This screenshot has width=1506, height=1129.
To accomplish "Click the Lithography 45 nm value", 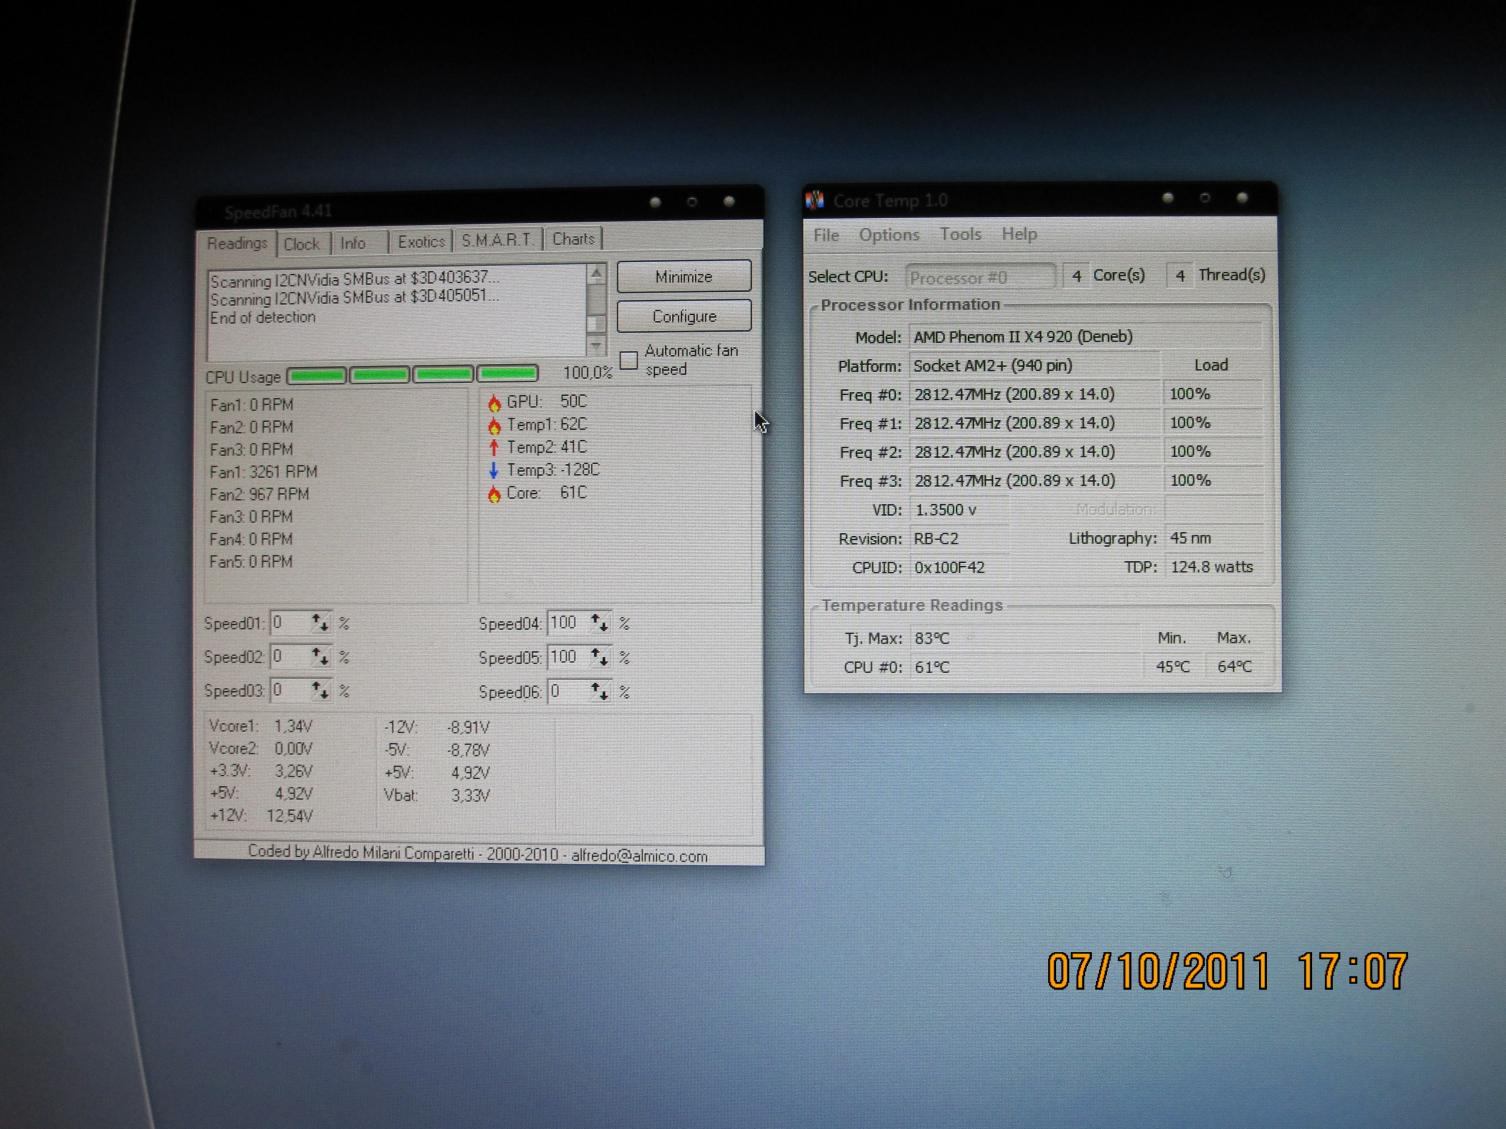I will [x=1213, y=538].
